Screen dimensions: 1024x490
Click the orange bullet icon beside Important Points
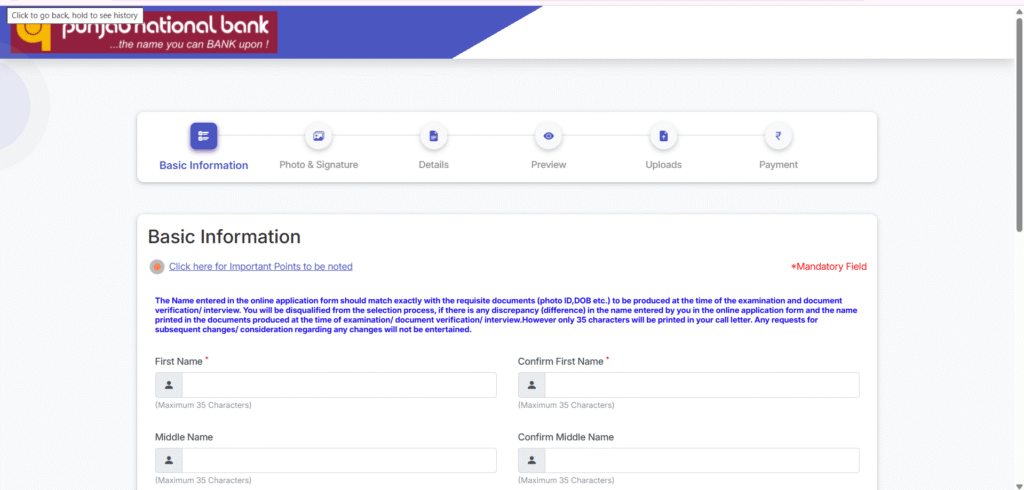[x=157, y=267]
